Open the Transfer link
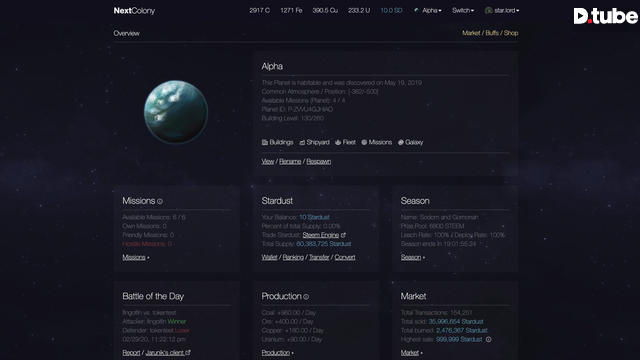 tap(319, 258)
